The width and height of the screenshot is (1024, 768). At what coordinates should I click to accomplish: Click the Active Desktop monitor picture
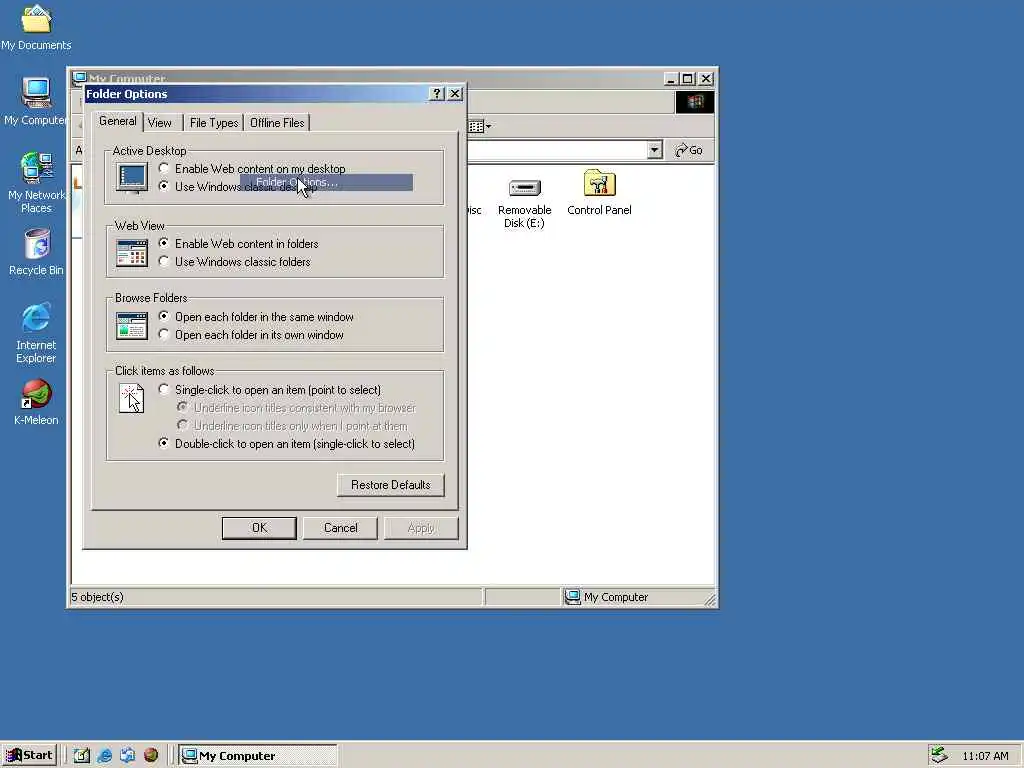(x=132, y=178)
